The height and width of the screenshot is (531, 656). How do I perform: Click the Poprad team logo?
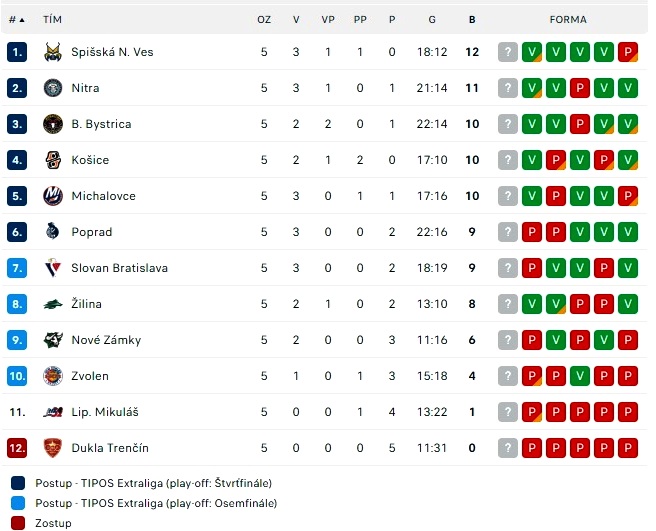[x=53, y=232]
